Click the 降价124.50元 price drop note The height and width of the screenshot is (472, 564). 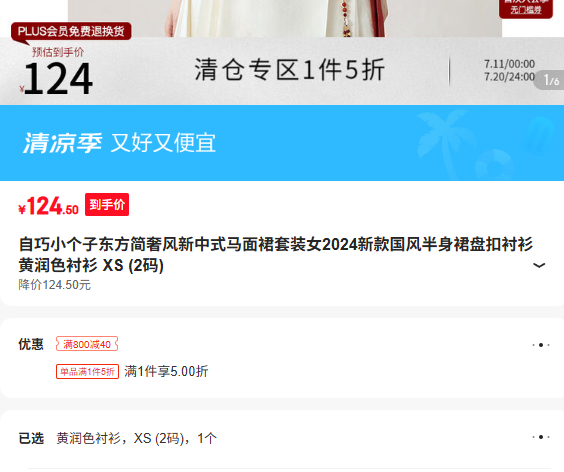pyautogui.click(x=54, y=285)
